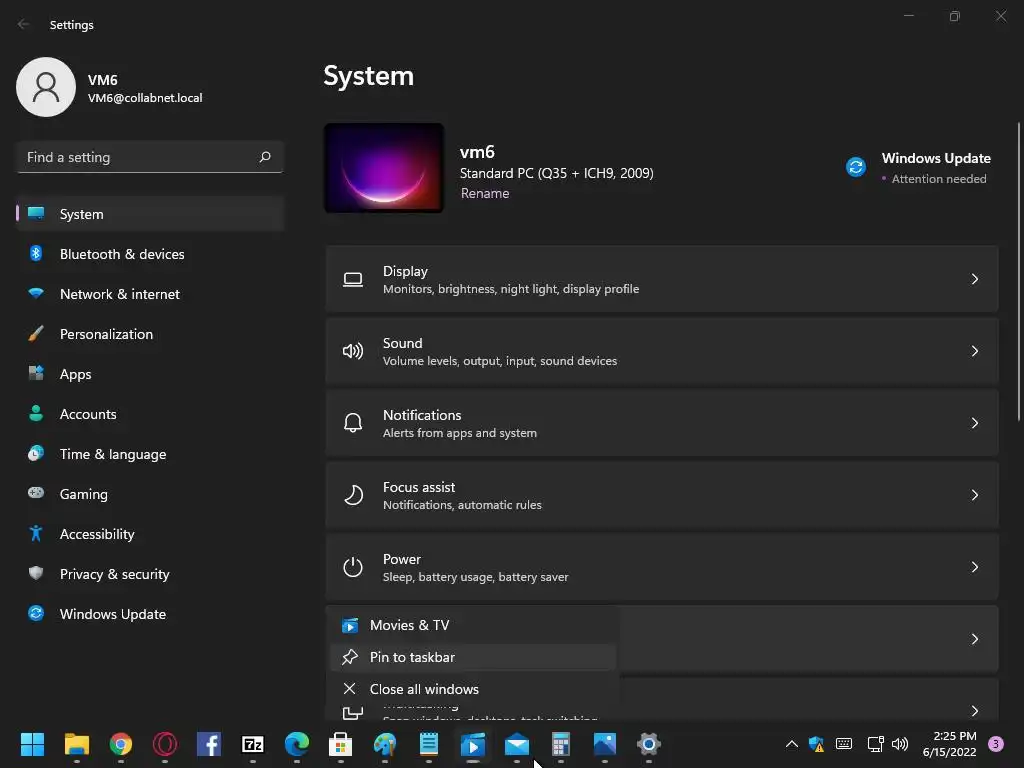This screenshot has width=1024, height=768.
Task: Open the clock showing 2:25 PM
Action: tap(950, 744)
